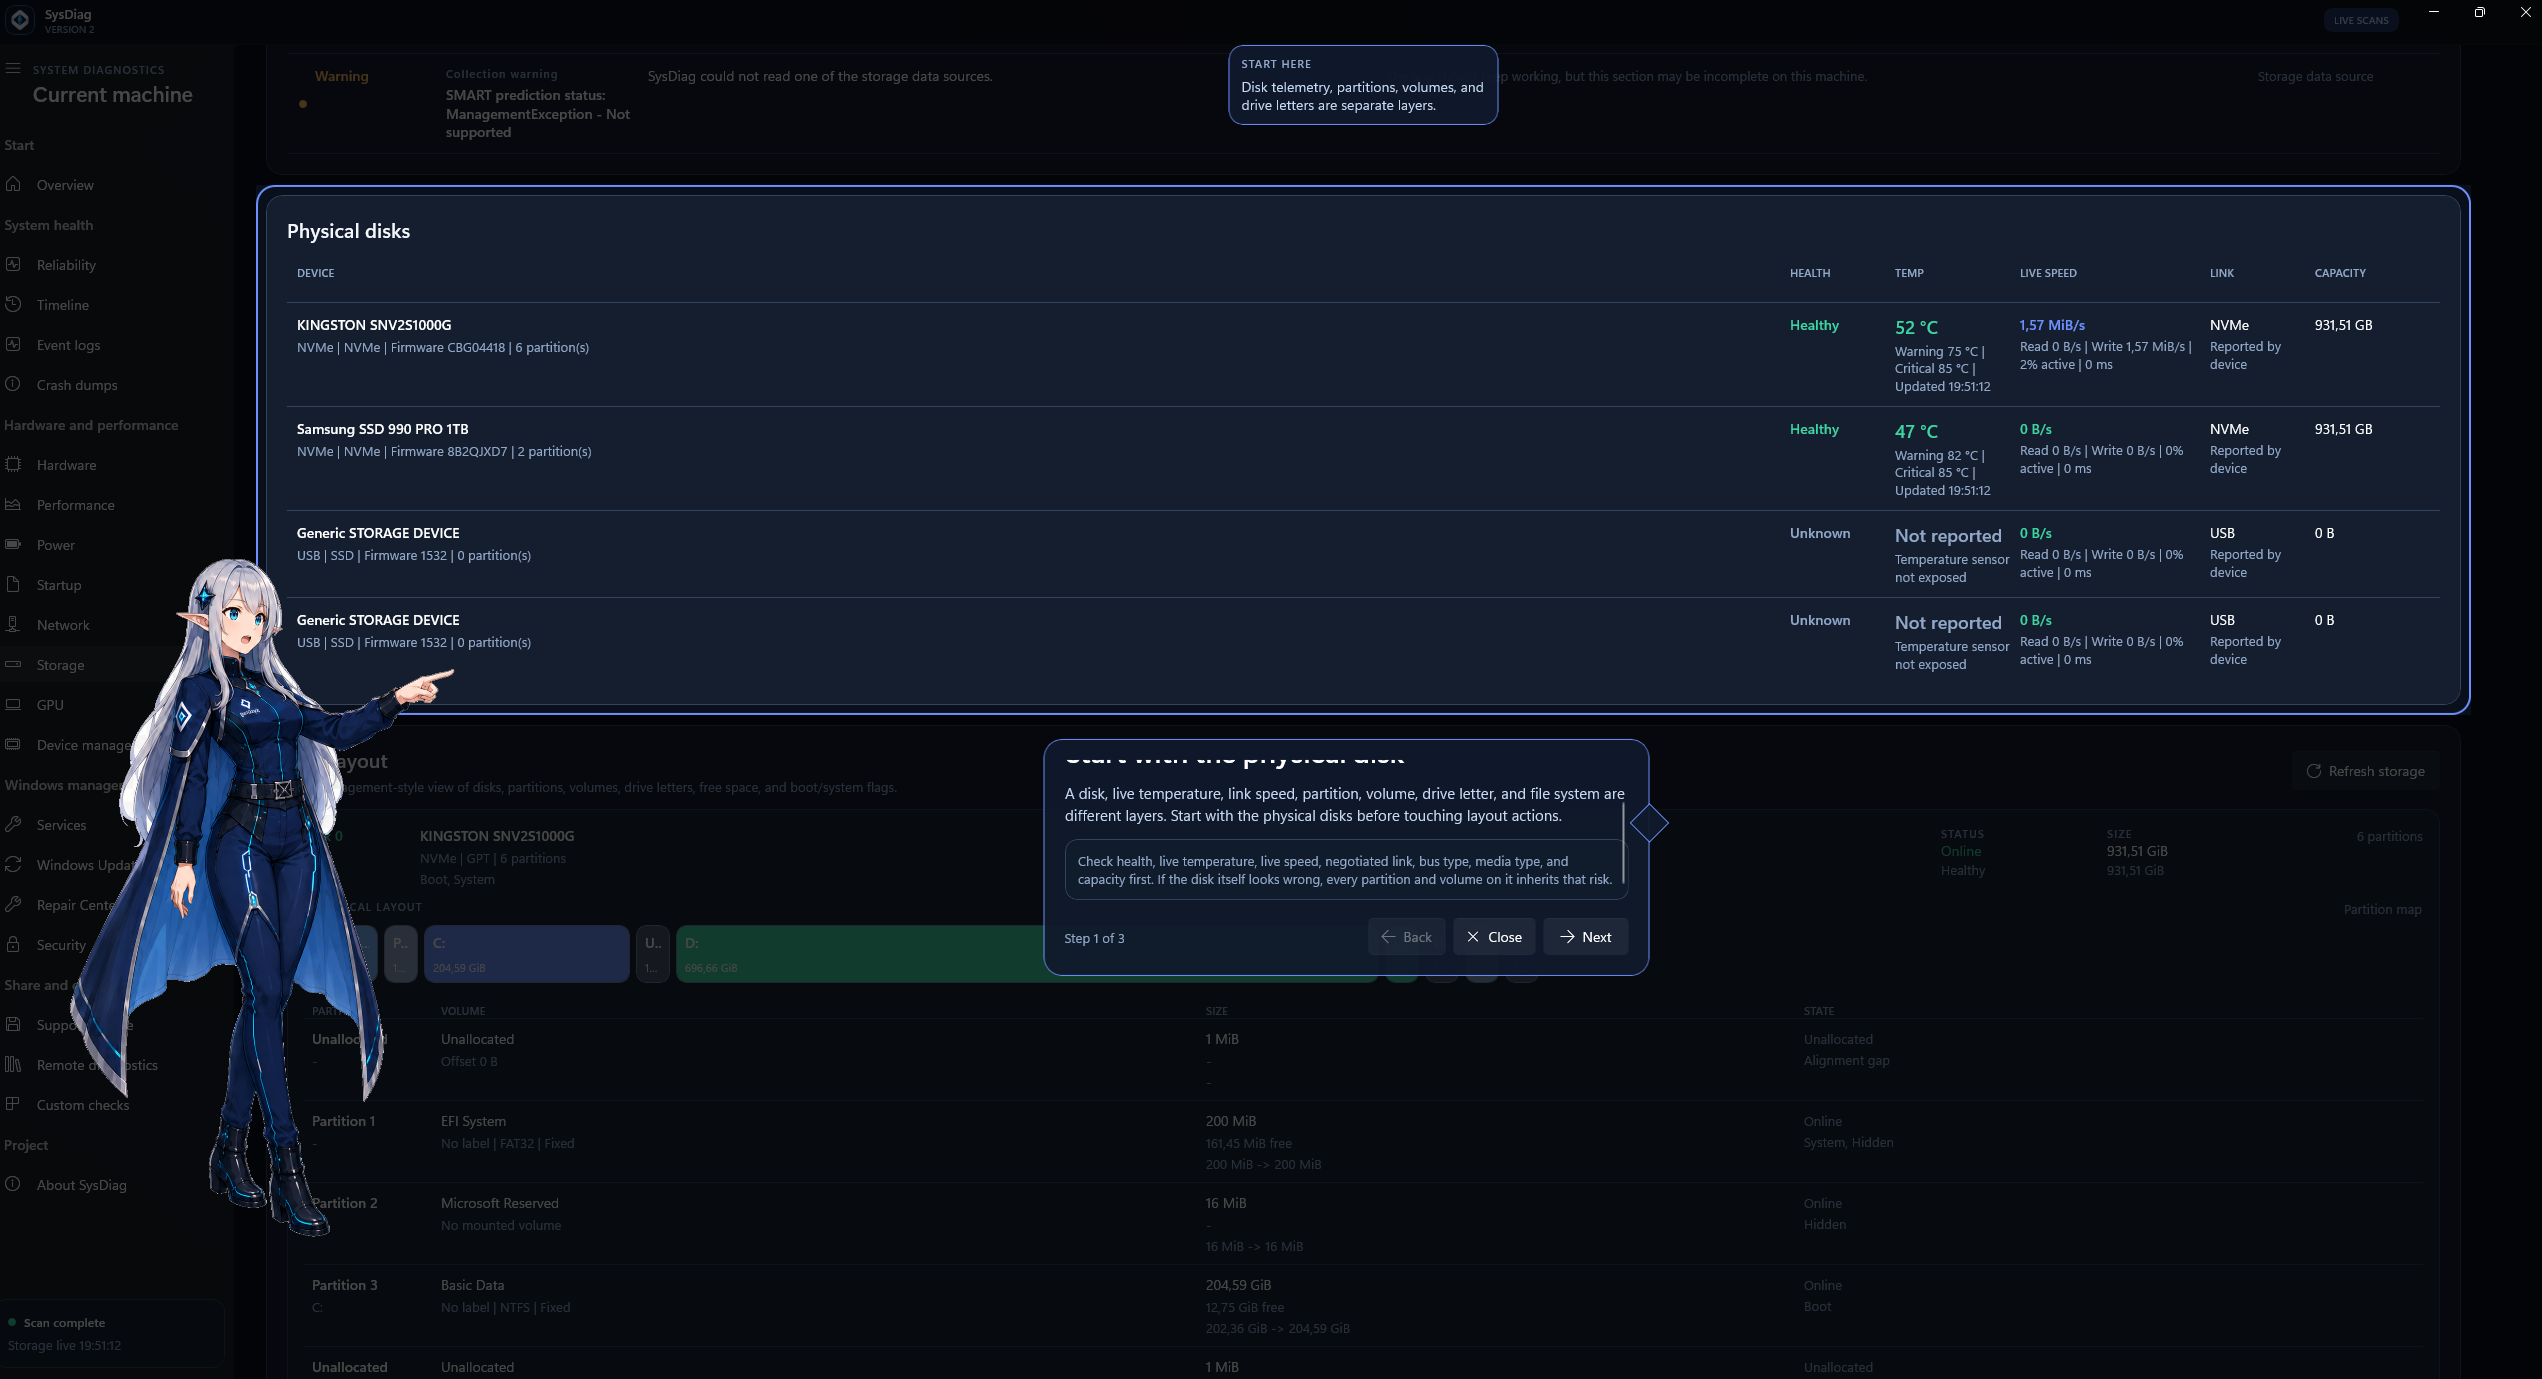This screenshot has width=2542, height=1379.
Task: Click the Support bundle icon
Action: pos(13,1024)
